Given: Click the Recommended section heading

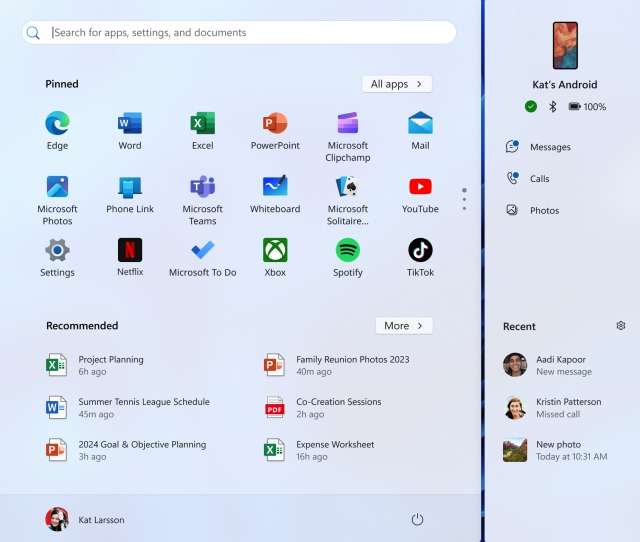Looking at the screenshot, I should coord(82,326).
